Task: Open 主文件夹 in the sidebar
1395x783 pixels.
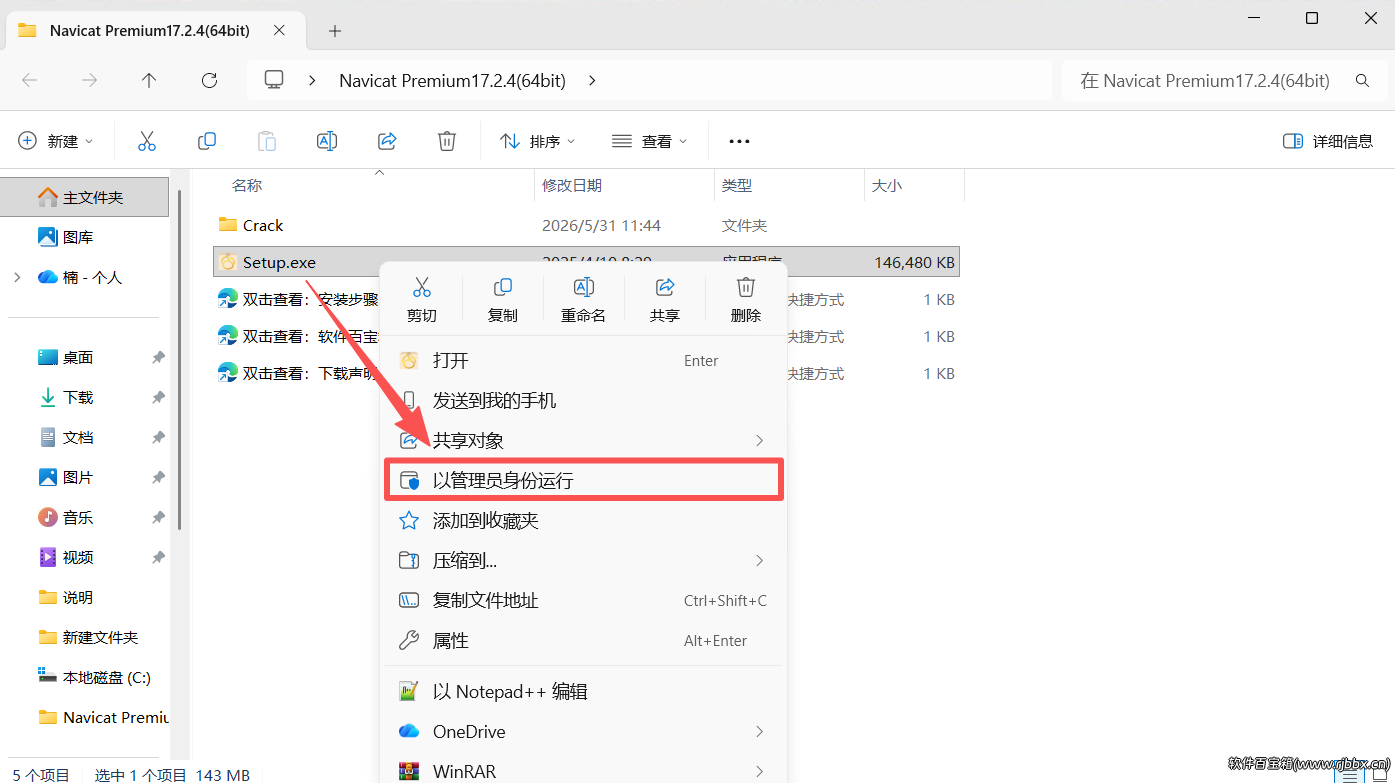Action: point(85,197)
